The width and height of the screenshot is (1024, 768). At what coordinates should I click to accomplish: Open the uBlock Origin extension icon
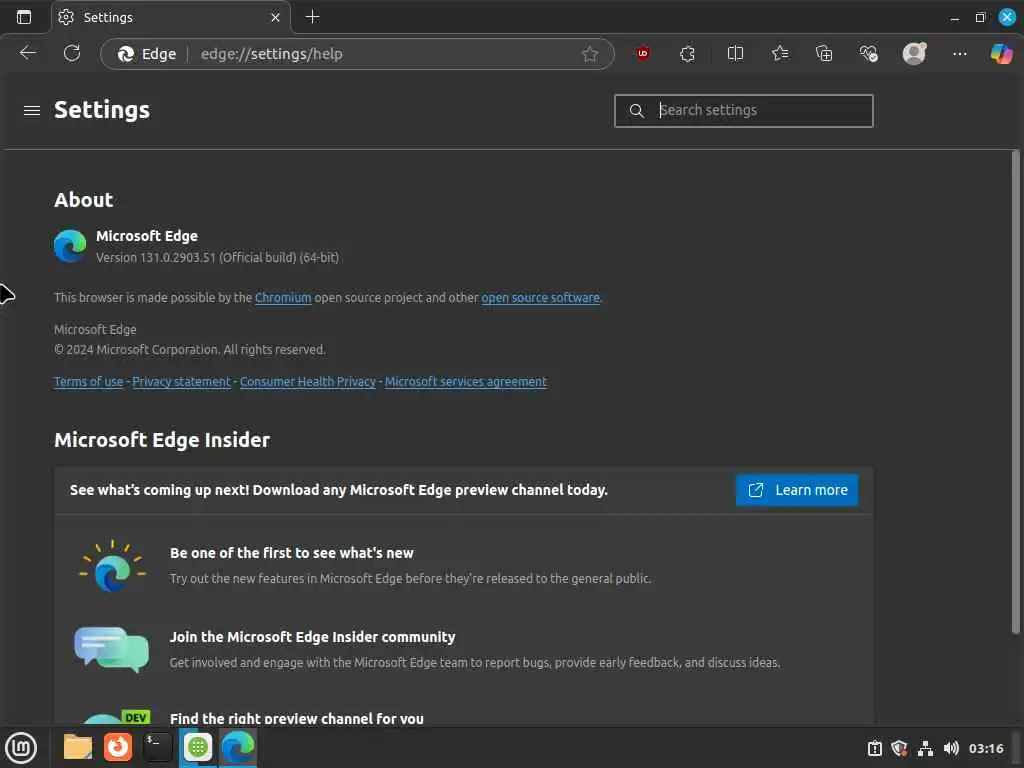coord(643,54)
